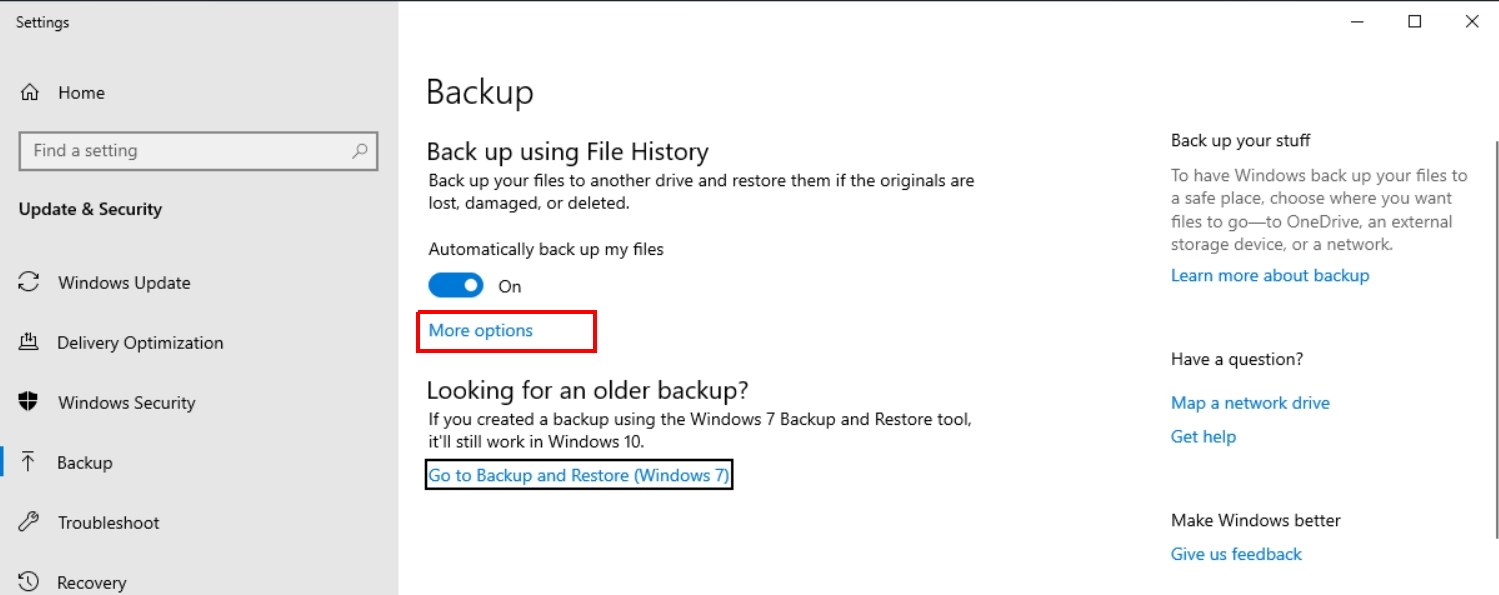Image resolution: width=1499 pixels, height=595 pixels.
Task: Open More options under File History
Action: 481,331
